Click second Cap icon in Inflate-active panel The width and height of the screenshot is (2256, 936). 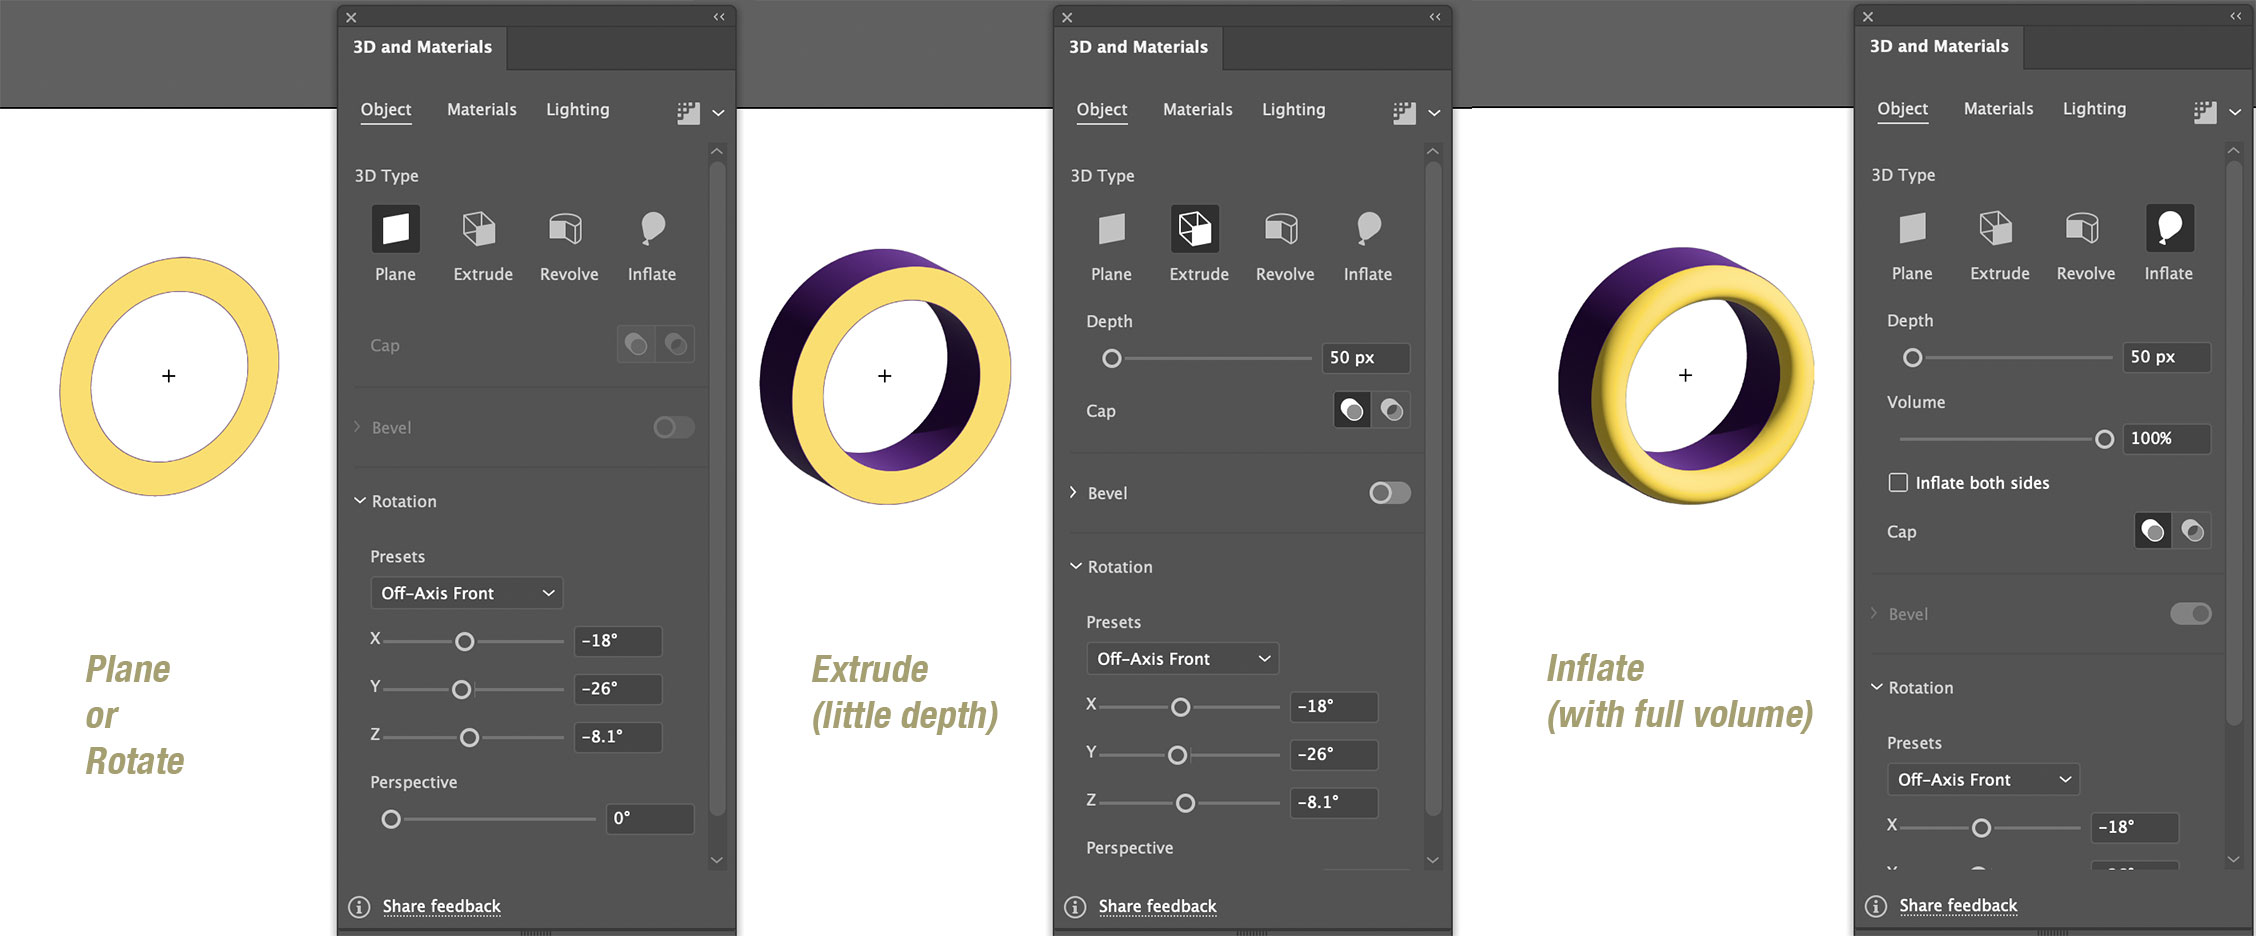(x=2193, y=531)
